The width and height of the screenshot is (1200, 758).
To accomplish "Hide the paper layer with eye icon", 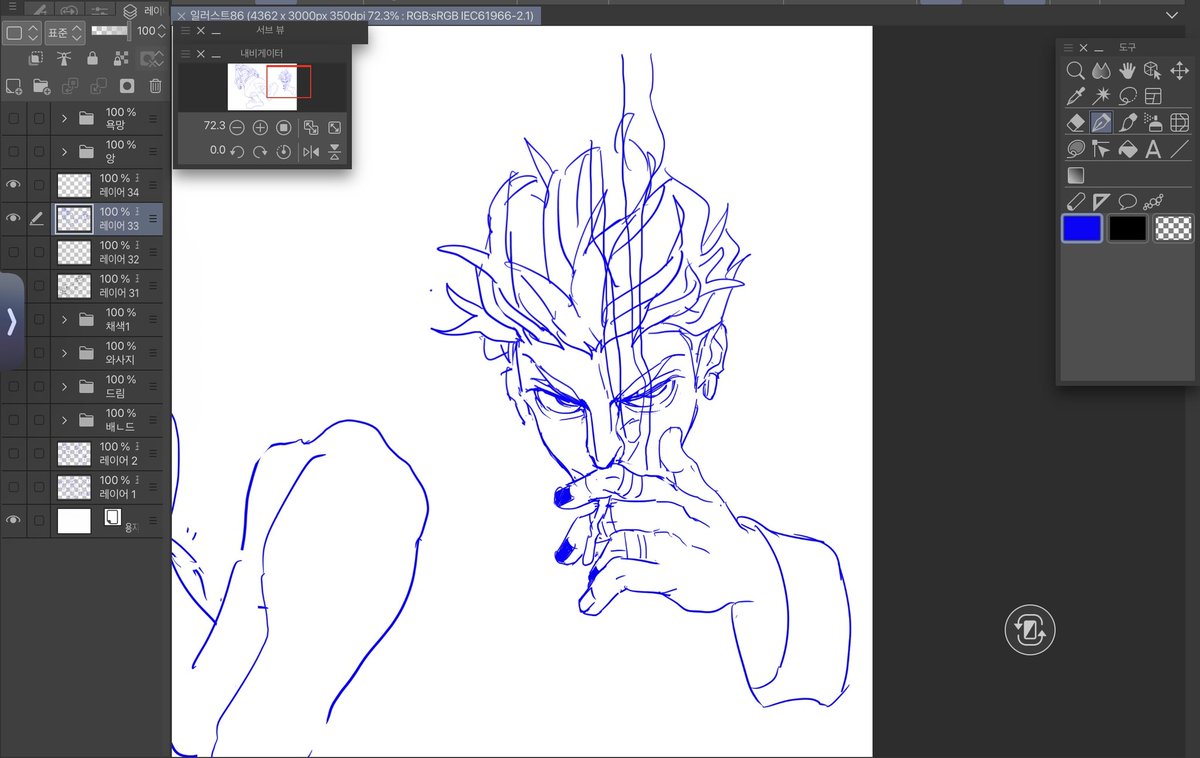I will tap(13, 520).
